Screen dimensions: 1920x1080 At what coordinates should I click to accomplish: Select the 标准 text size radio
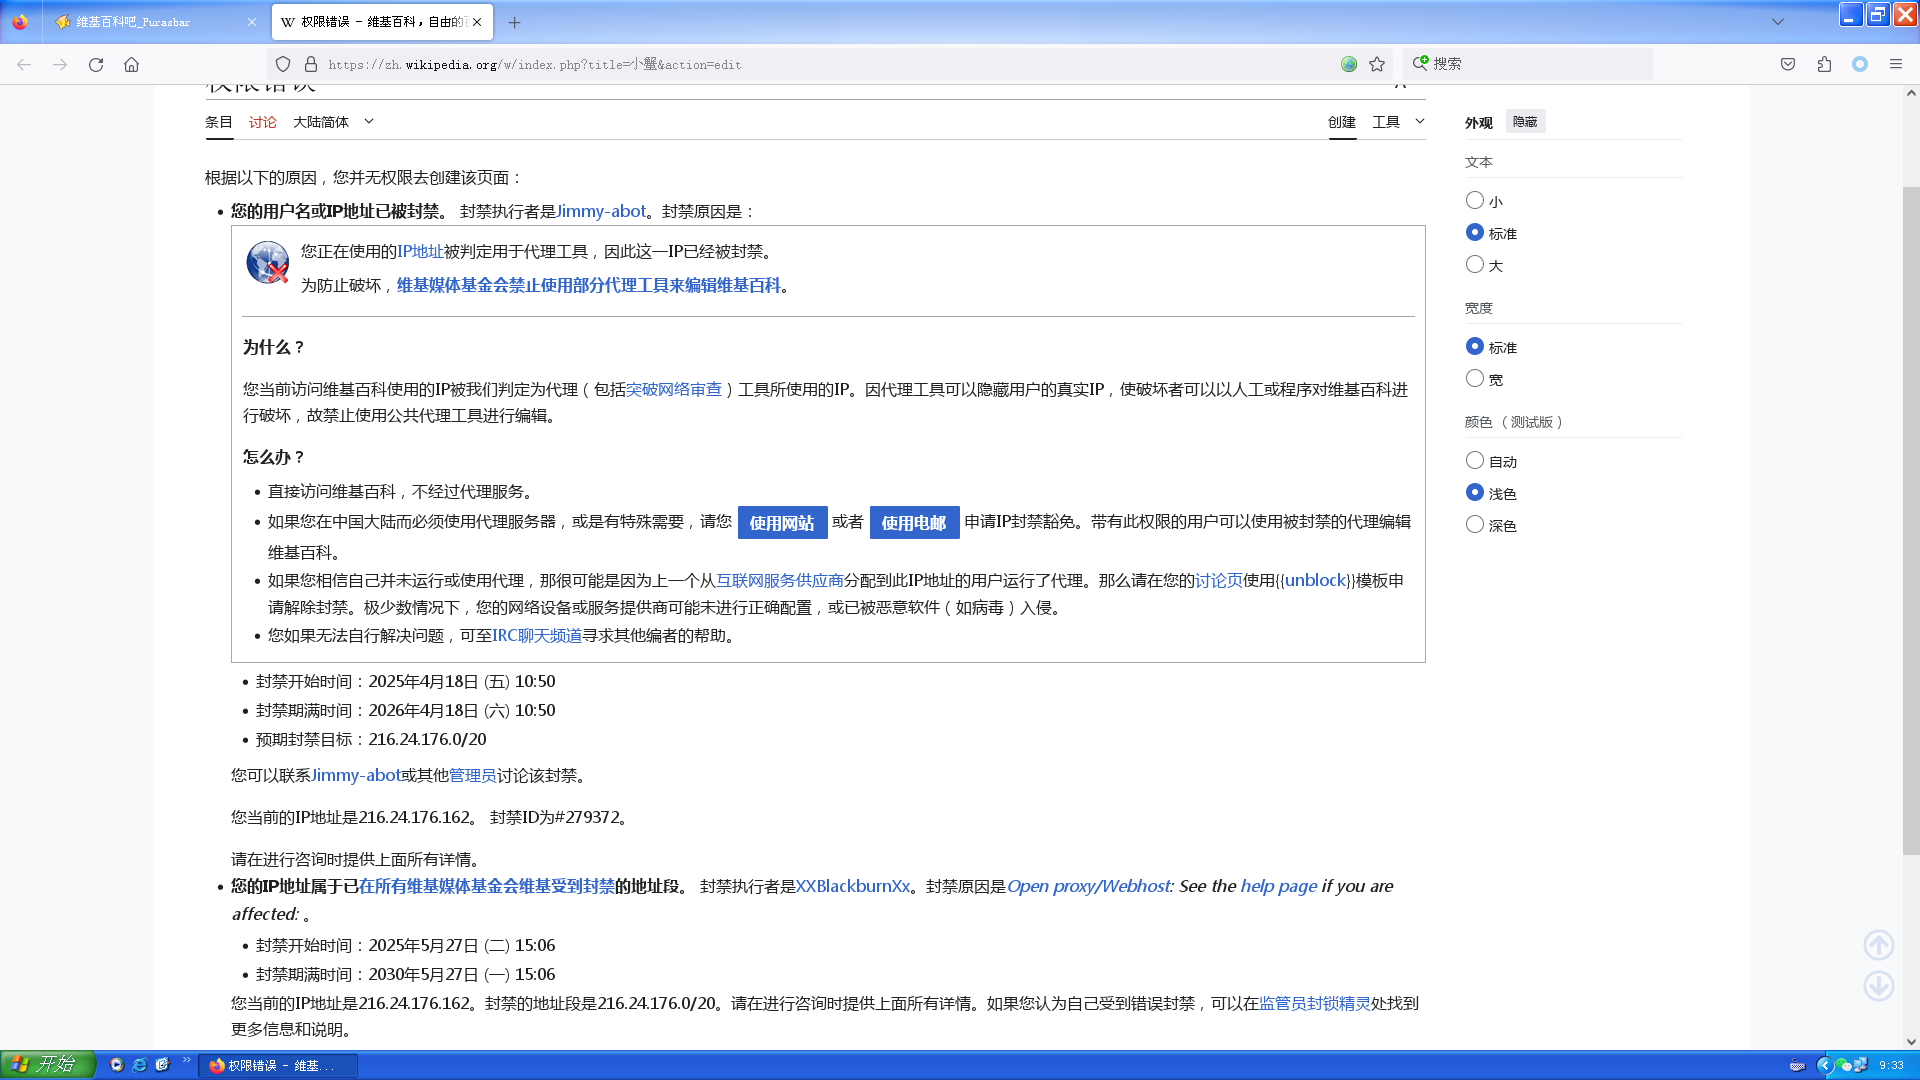pos(1474,232)
